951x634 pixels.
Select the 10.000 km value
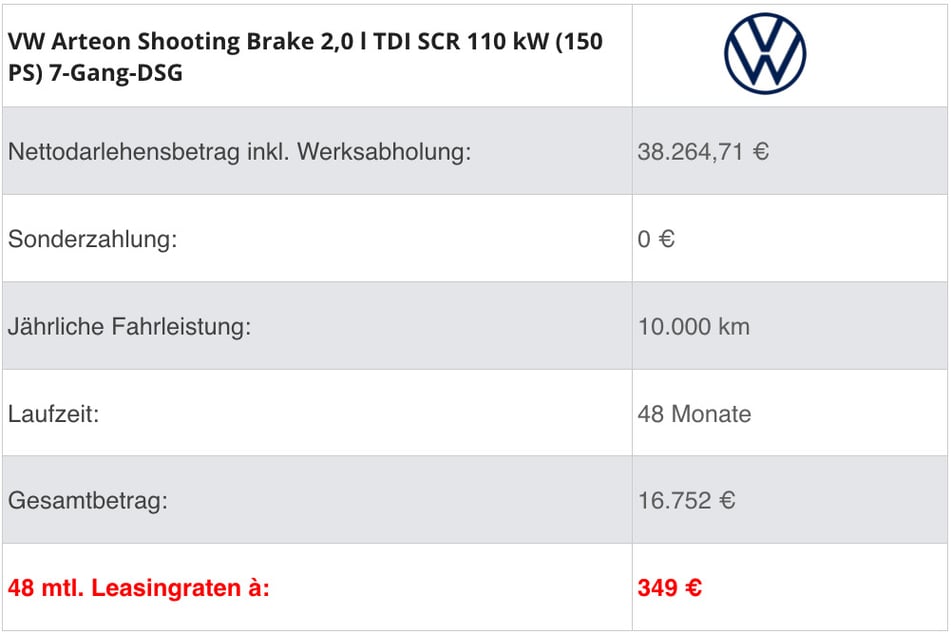[694, 326]
